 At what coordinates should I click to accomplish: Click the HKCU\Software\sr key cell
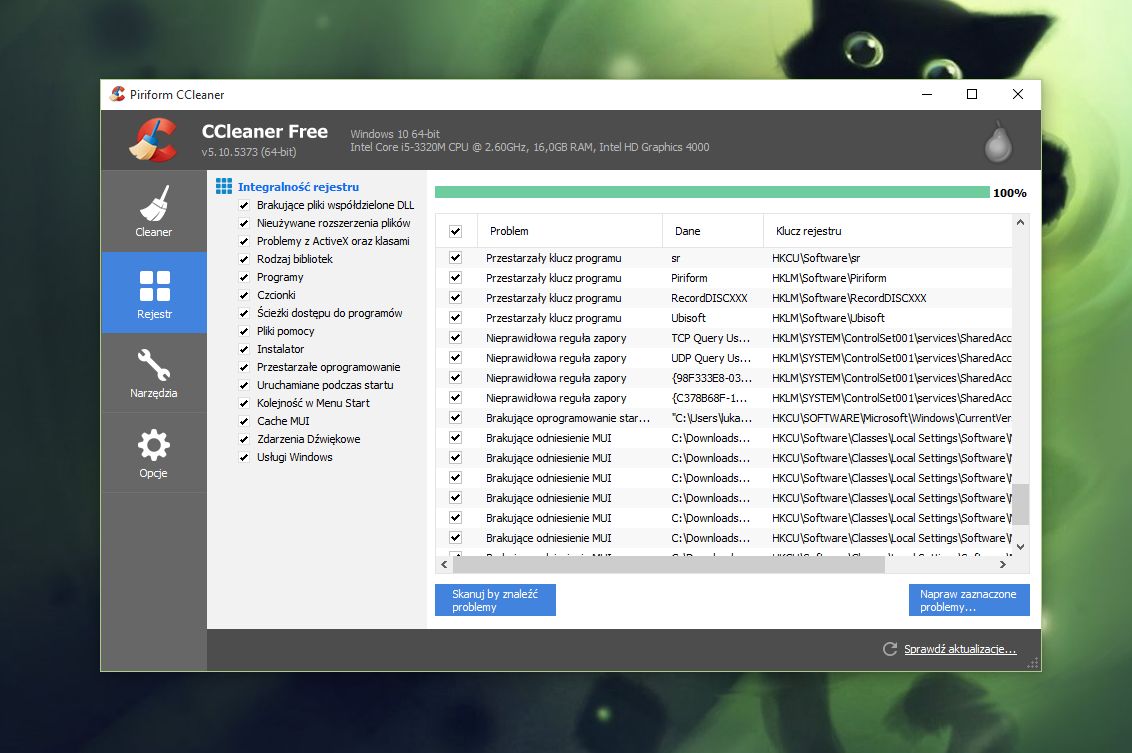click(x=816, y=258)
